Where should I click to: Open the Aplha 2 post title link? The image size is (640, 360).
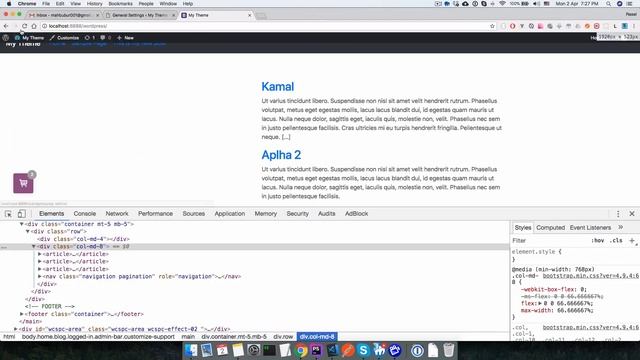point(281,155)
